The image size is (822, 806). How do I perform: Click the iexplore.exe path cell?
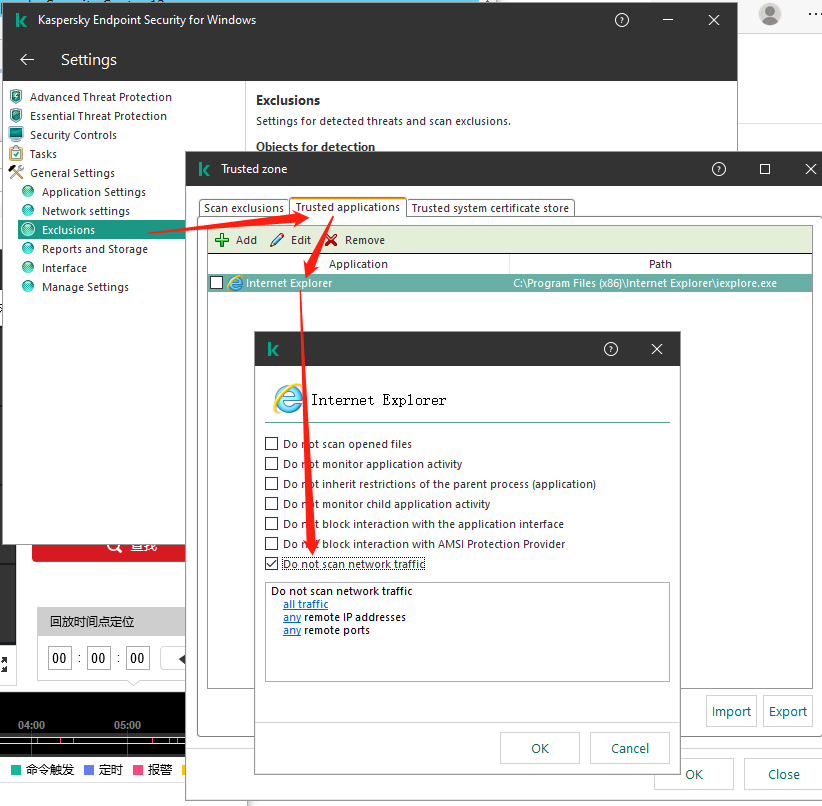pos(661,283)
